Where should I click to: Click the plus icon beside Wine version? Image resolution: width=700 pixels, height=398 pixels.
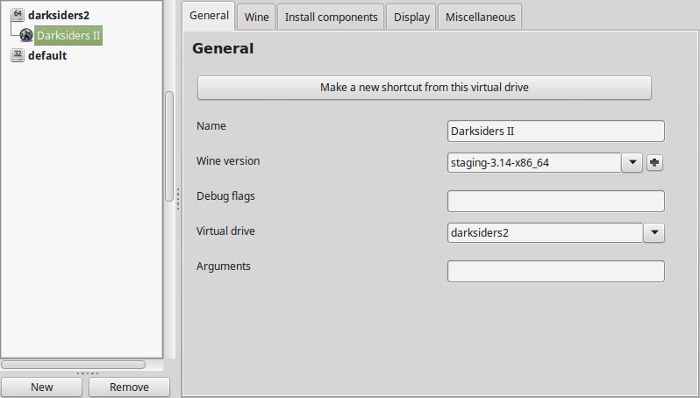click(654, 162)
